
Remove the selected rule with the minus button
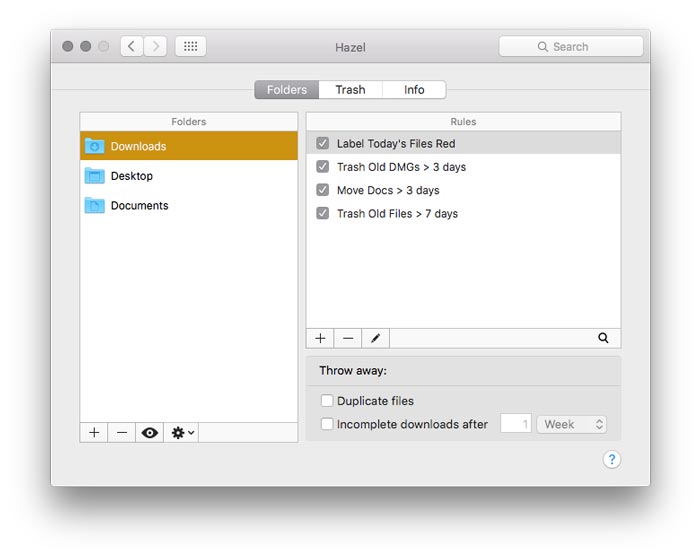click(x=348, y=338)
